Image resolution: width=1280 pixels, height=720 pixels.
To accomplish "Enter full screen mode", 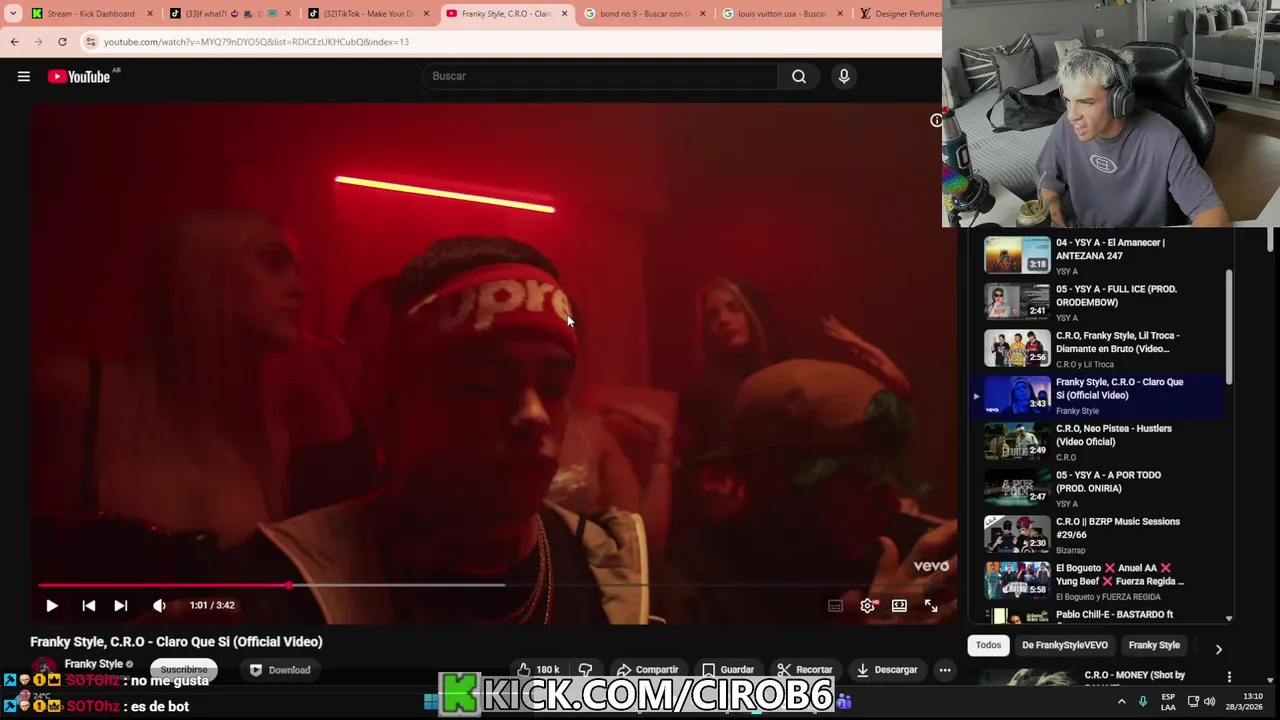I will 931,605.
